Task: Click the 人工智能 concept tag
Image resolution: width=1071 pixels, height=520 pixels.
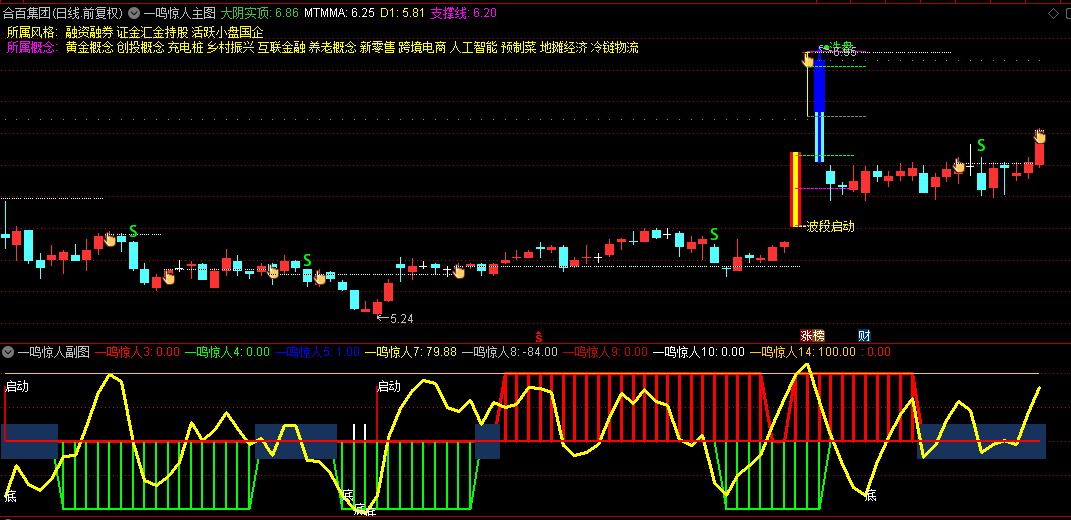Action: 473,48
